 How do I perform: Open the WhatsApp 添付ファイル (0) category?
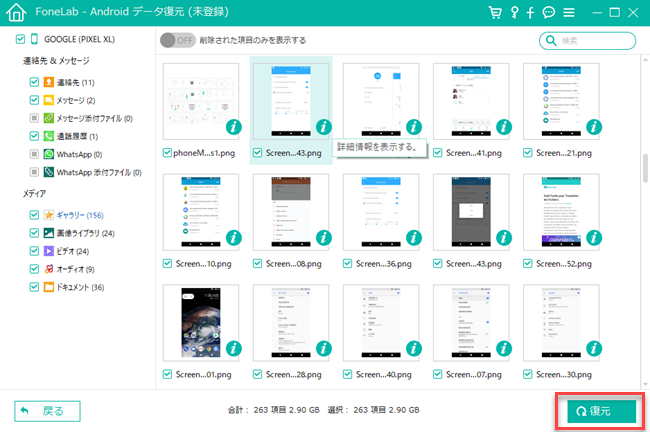coord(99,172)
